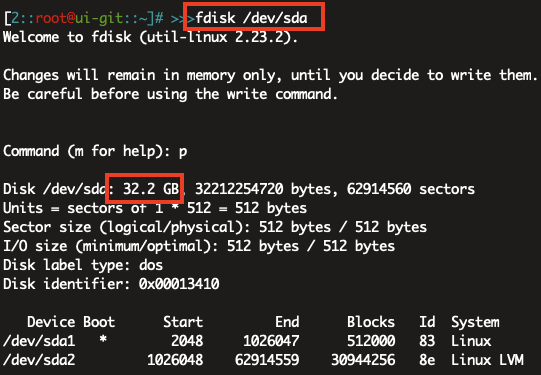Click the Disk identifier value 0x00013410
Image resolution: width=541 pixels, height=375 pixels.
[179, 284]
